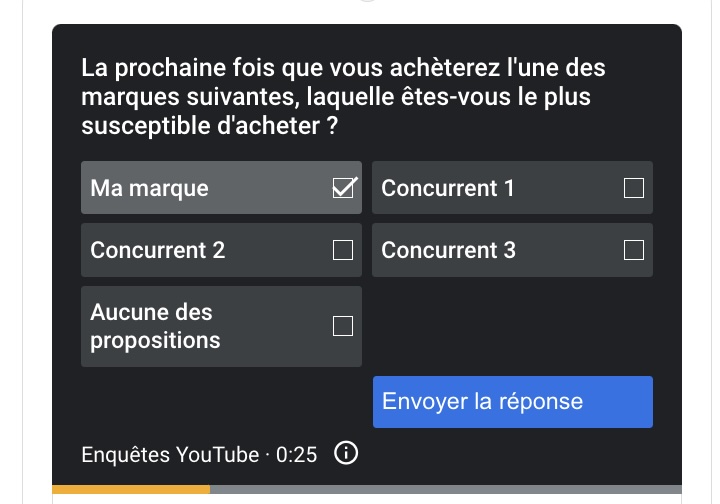This screenshot has width=720, height=504.
Task: Open the survey info icon
Action: pos(345,454)
